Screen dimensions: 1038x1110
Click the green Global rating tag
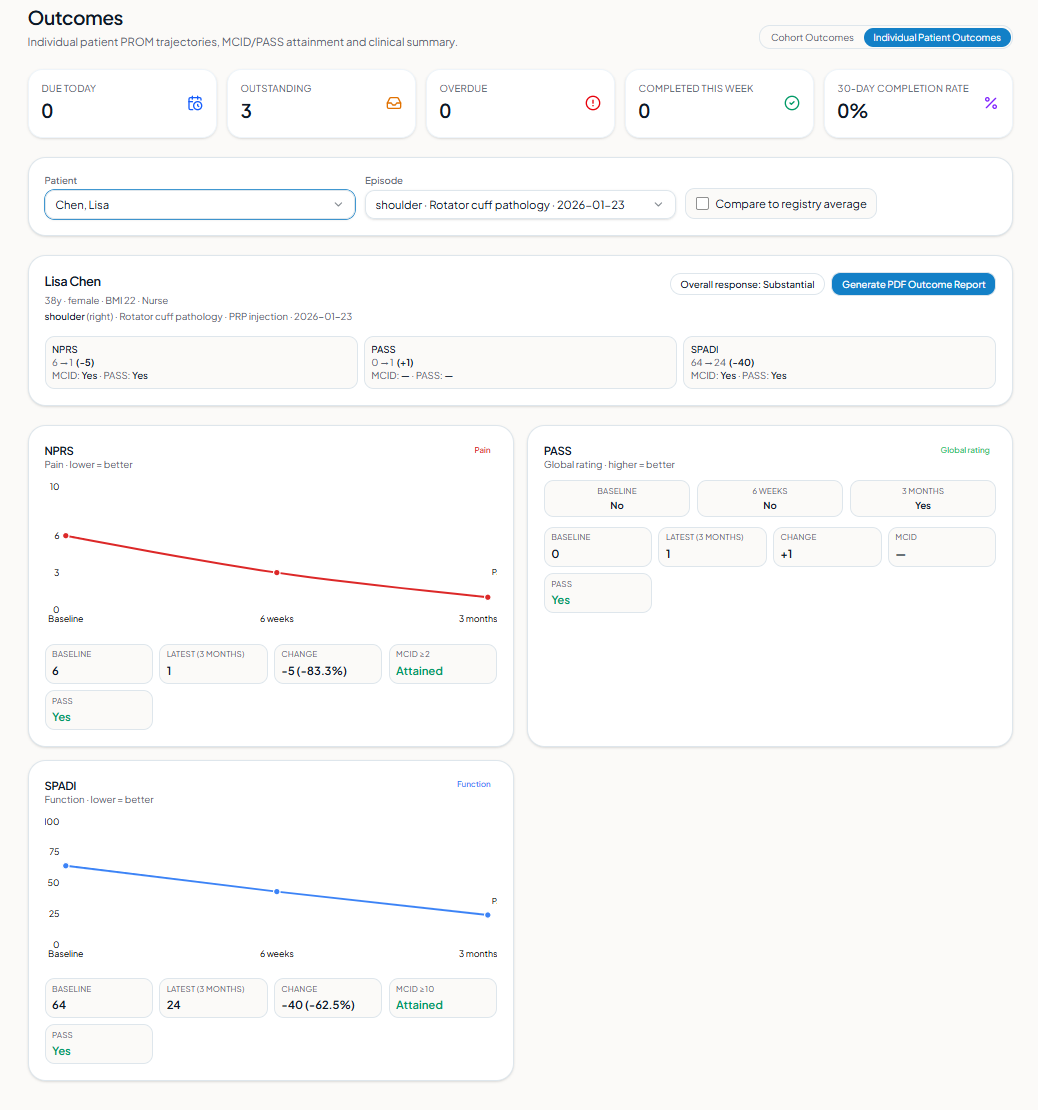(964, 450)
